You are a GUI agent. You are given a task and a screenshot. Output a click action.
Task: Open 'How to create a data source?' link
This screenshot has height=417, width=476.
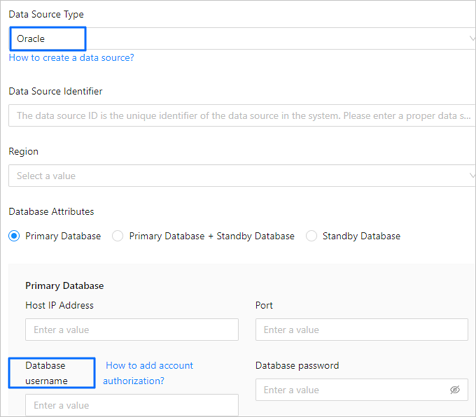point(71,58)
